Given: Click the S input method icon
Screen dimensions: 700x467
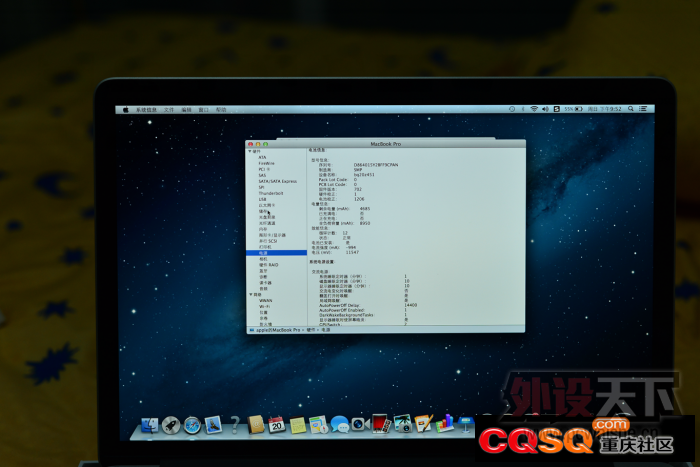Looking at the screenshot, I should click(557, 109).
